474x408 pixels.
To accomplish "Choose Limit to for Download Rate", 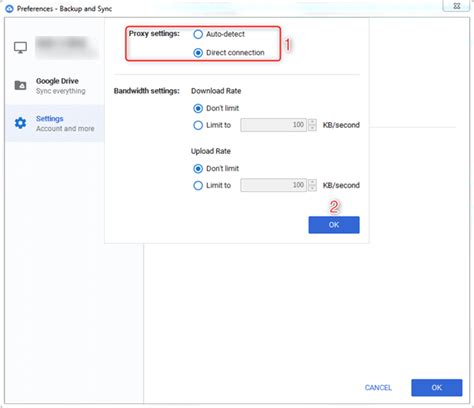I will click(198, 125).
